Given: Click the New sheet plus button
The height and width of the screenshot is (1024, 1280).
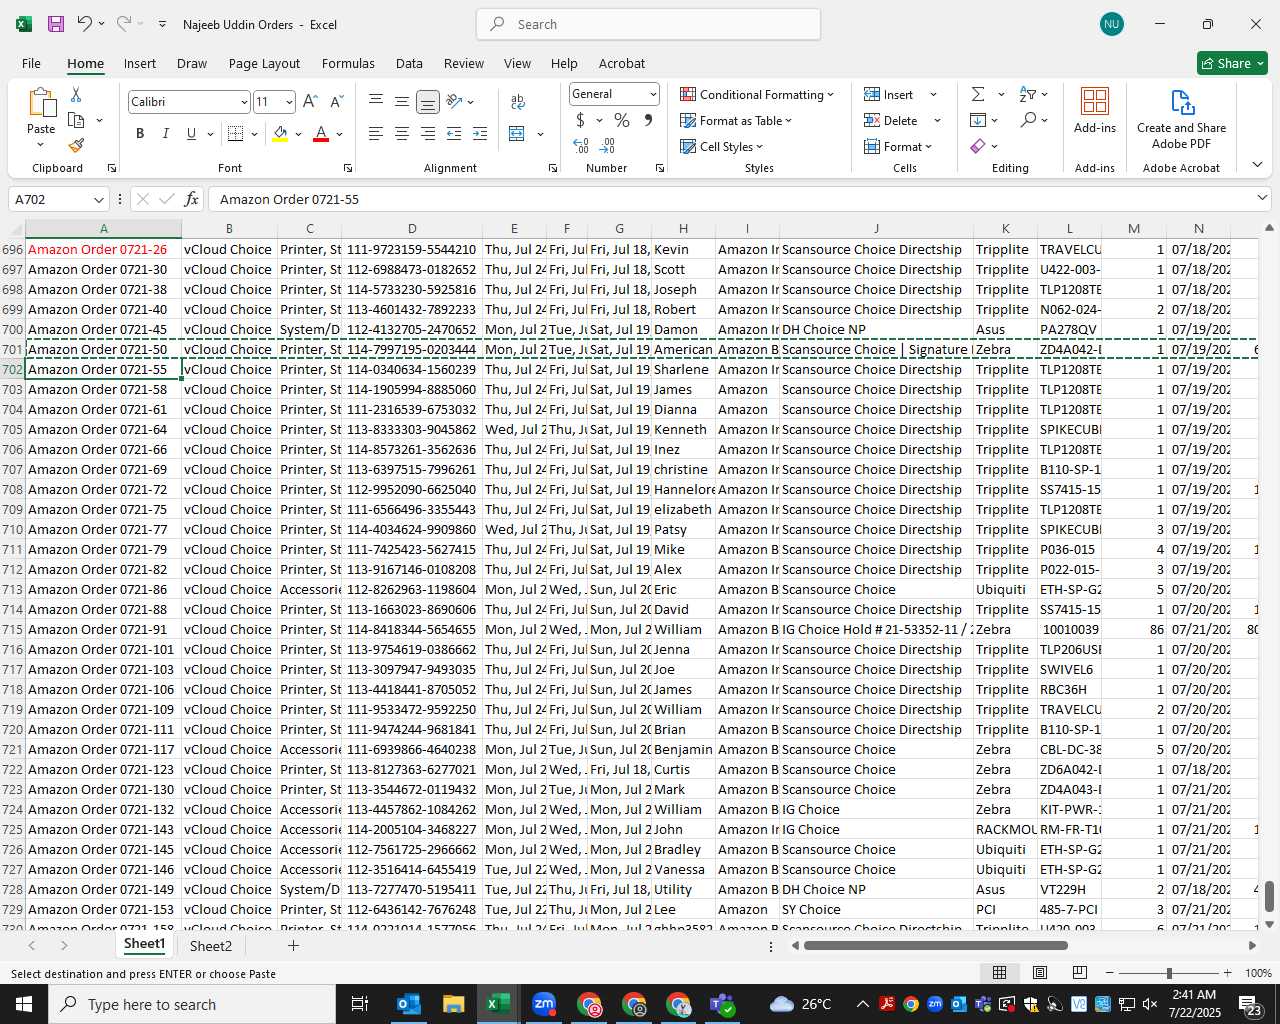Looking at the screenshot, I should [293, 945].
